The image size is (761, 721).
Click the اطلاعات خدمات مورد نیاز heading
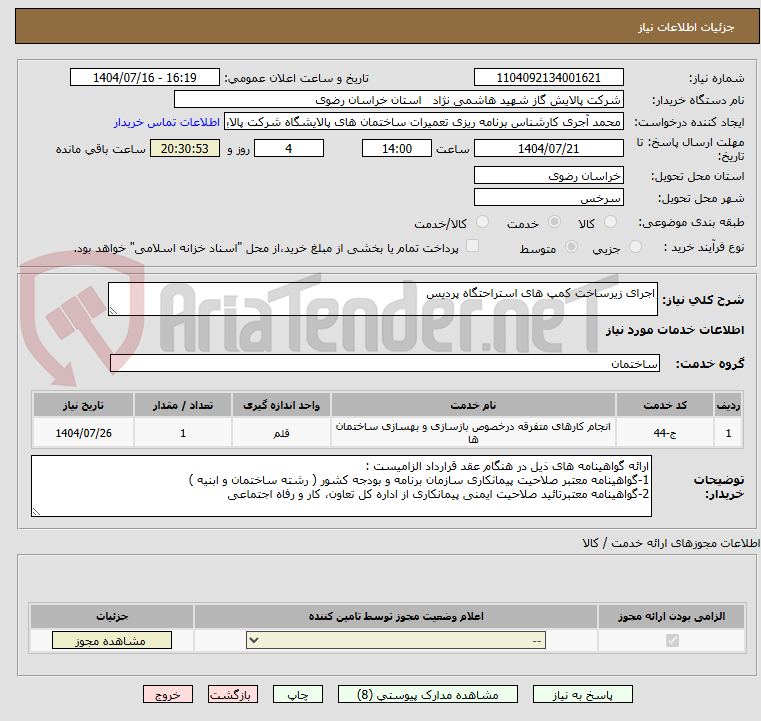[675, 330]
